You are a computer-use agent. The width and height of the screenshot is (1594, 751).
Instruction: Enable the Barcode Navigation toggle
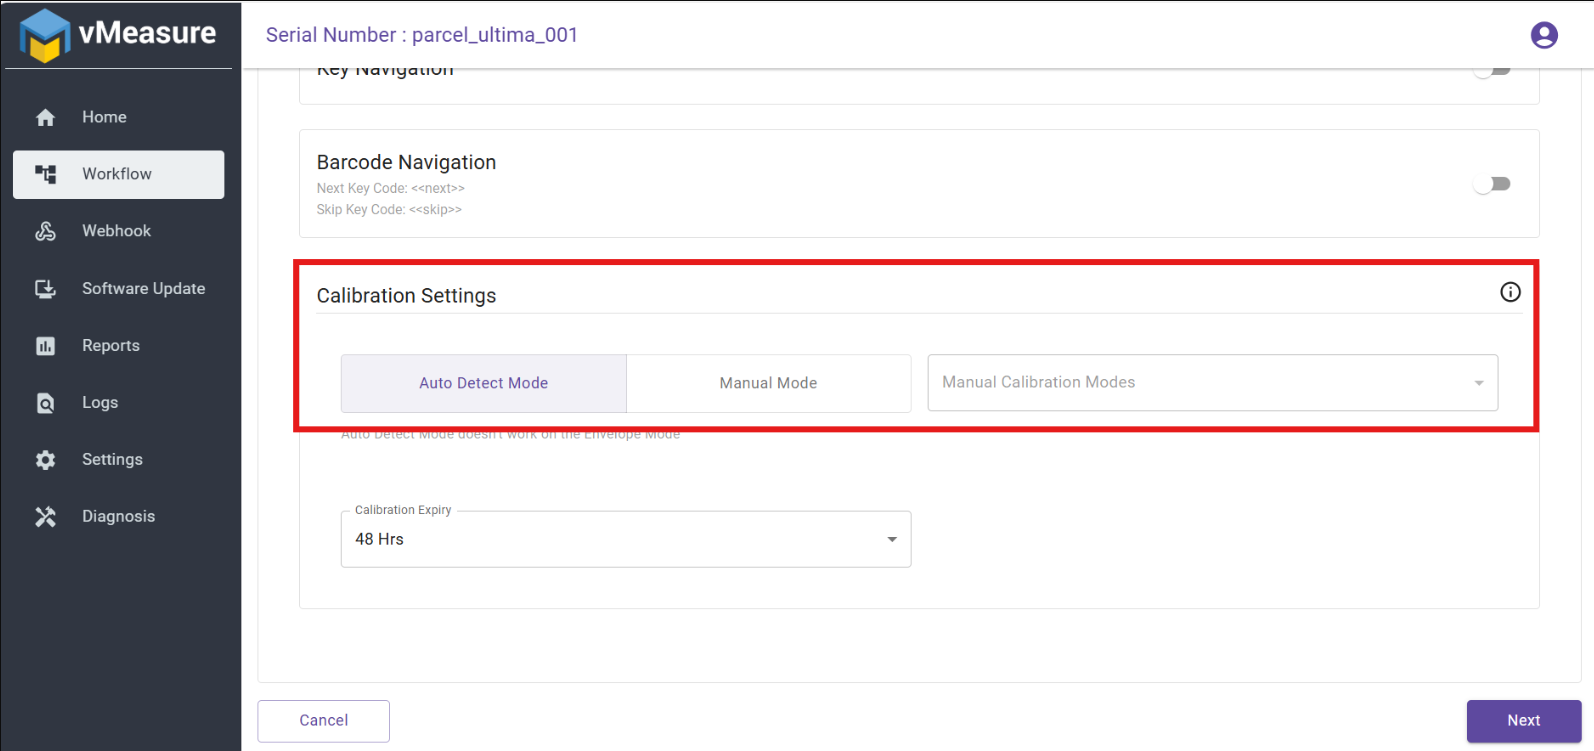1491,184
